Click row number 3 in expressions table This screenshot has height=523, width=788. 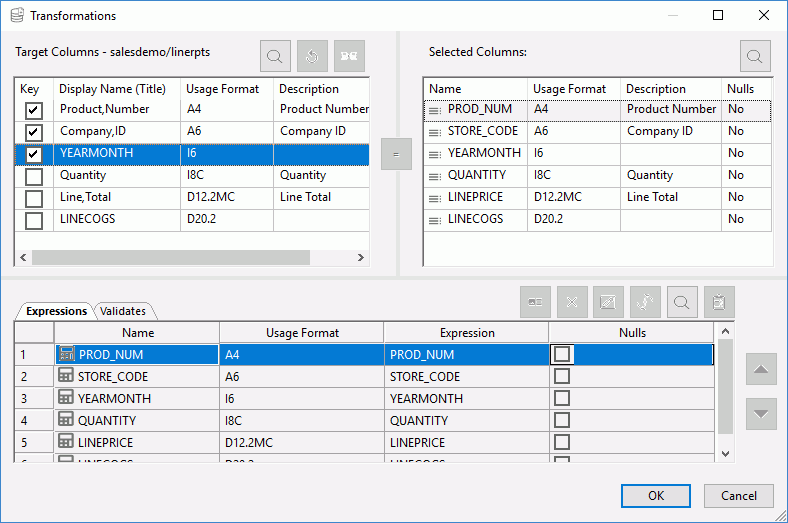[34, 399]
